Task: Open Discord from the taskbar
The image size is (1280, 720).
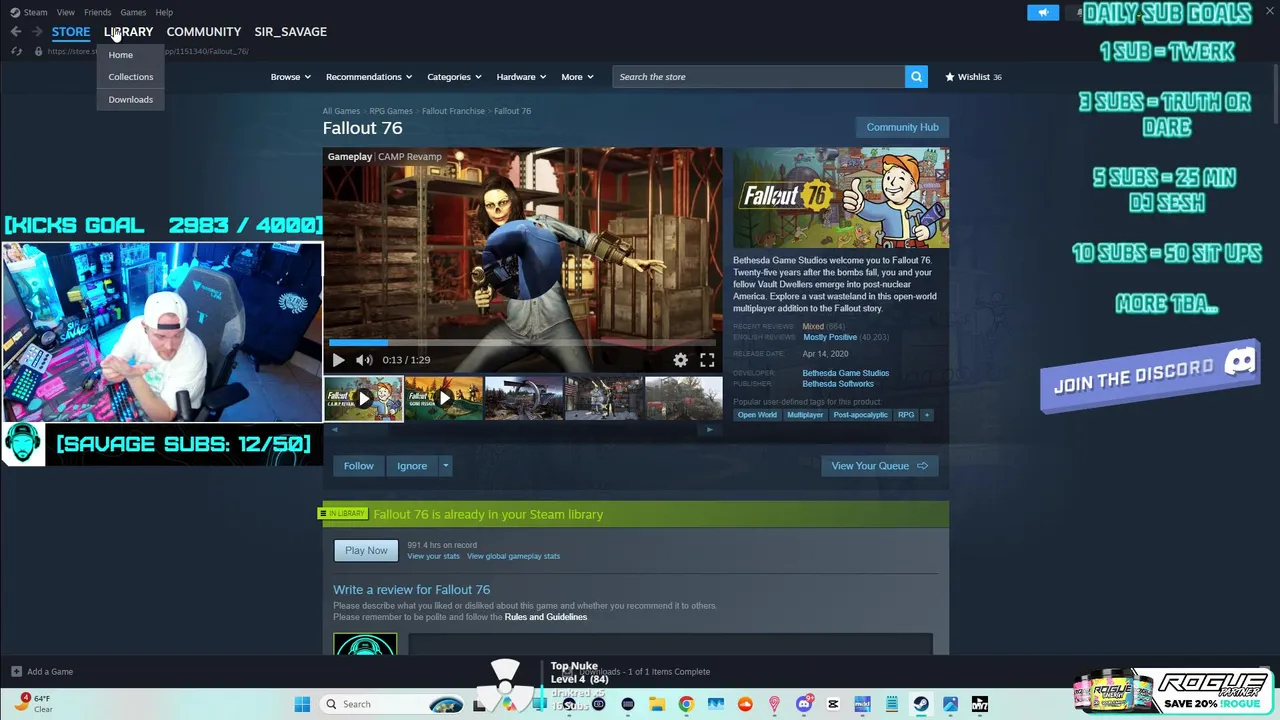Action: point(804,704)
